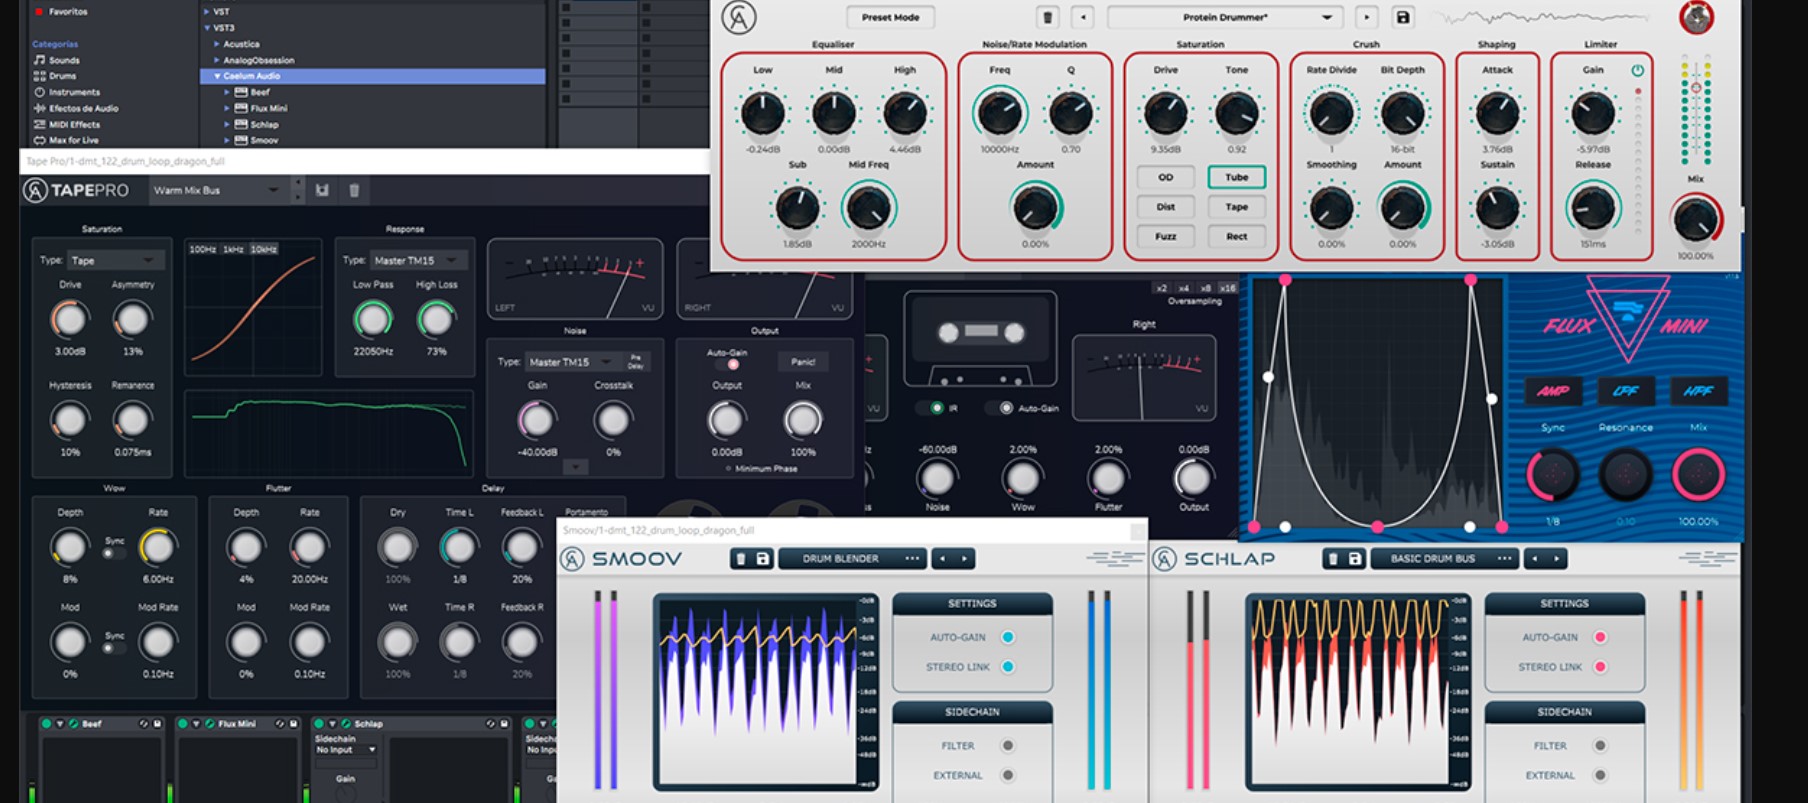
Task: Click the Mix knob in Beef plugin
Action: click(1695, 219)
